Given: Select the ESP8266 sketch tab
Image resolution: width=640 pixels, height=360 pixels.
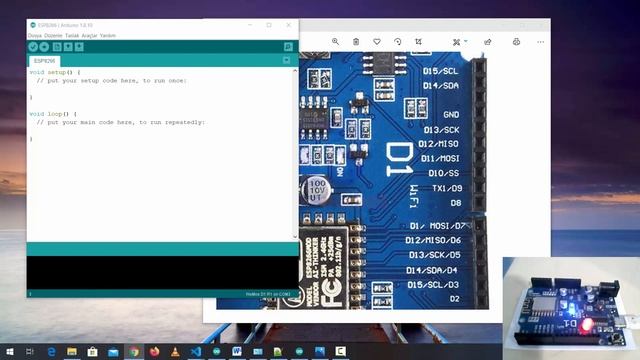Looking at the screenshot, I should point(44,61).
